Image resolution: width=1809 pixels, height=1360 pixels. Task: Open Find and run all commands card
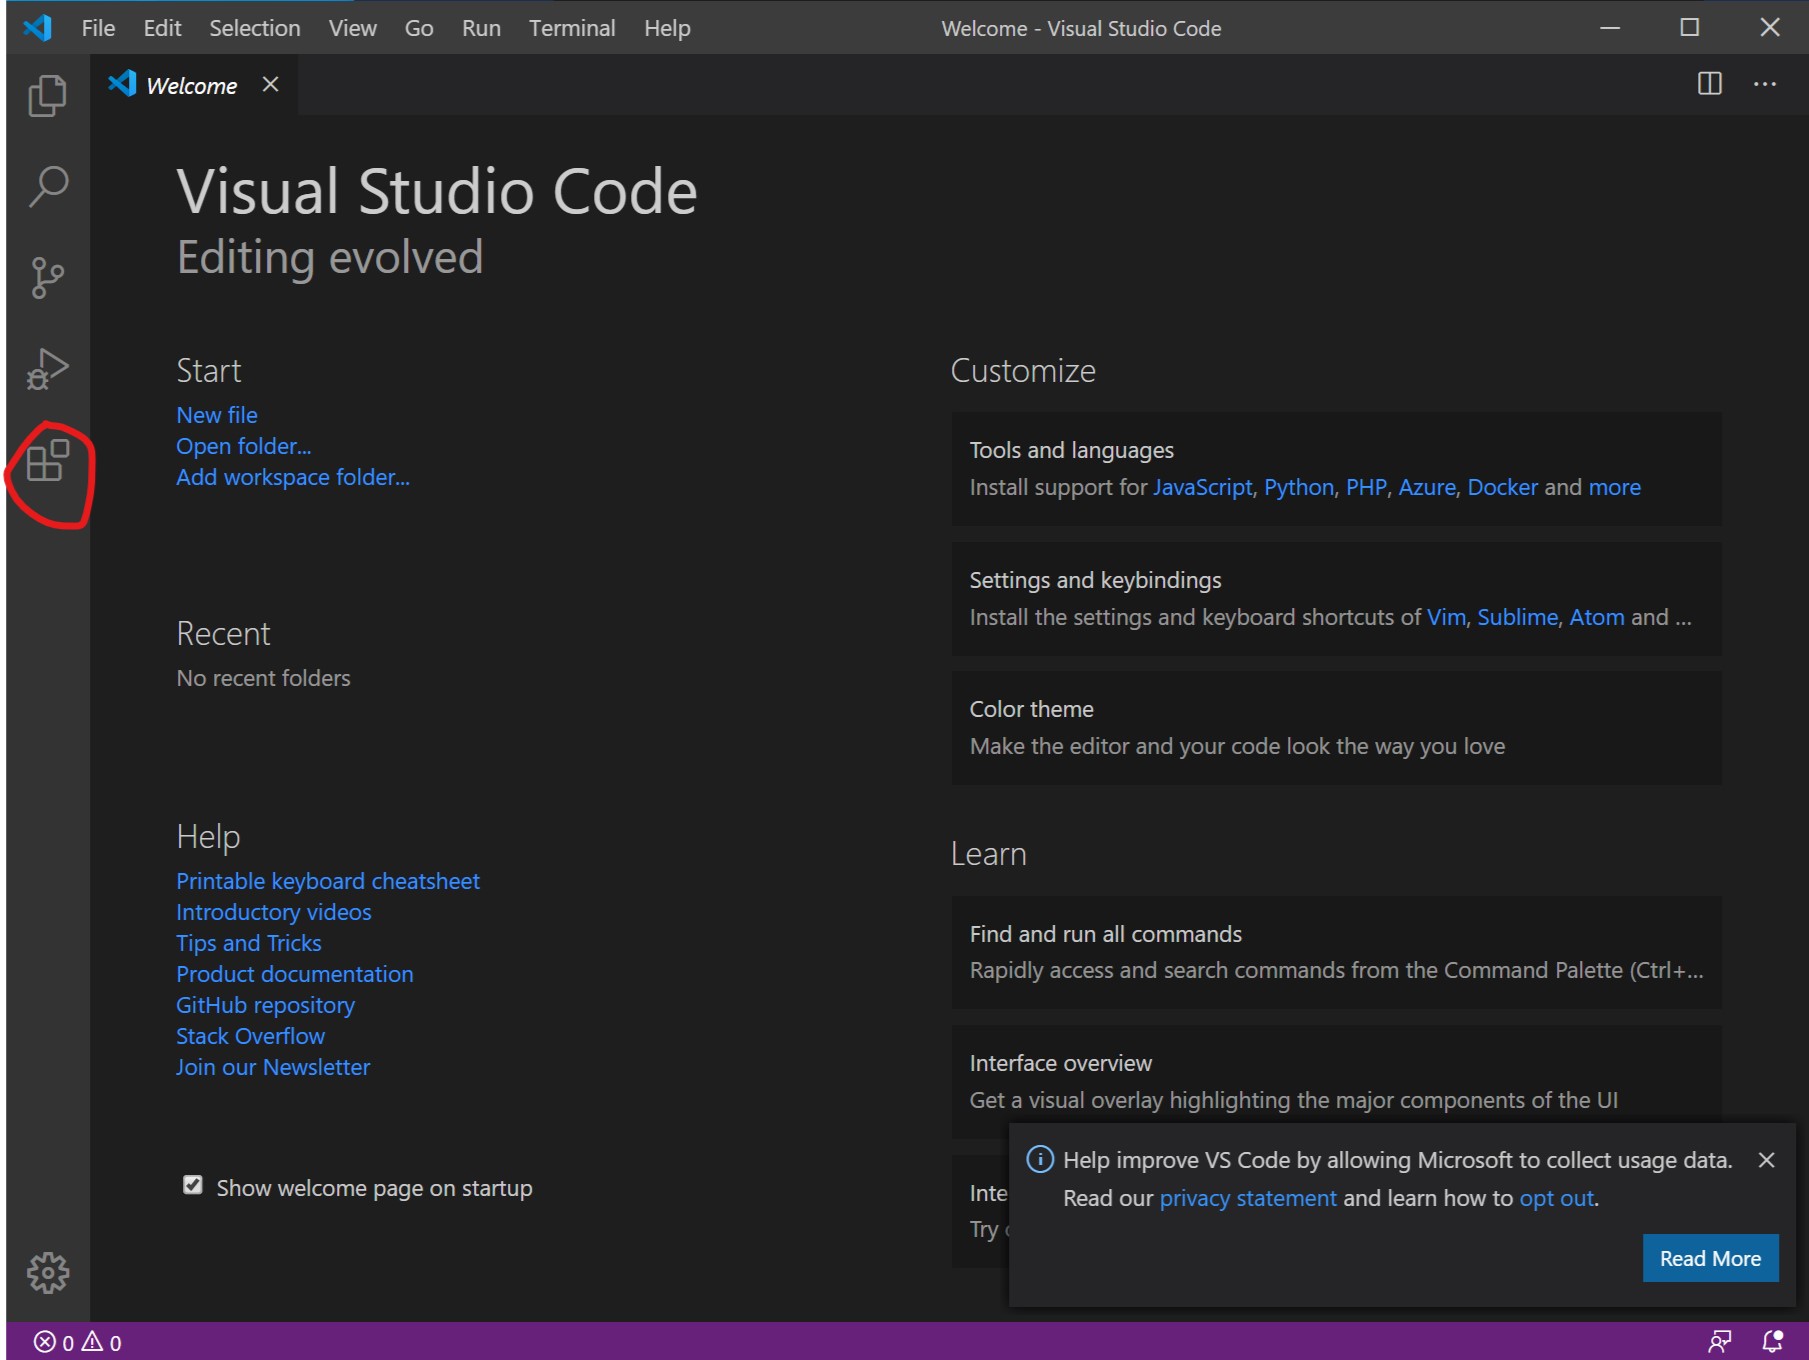point(1337,952)
